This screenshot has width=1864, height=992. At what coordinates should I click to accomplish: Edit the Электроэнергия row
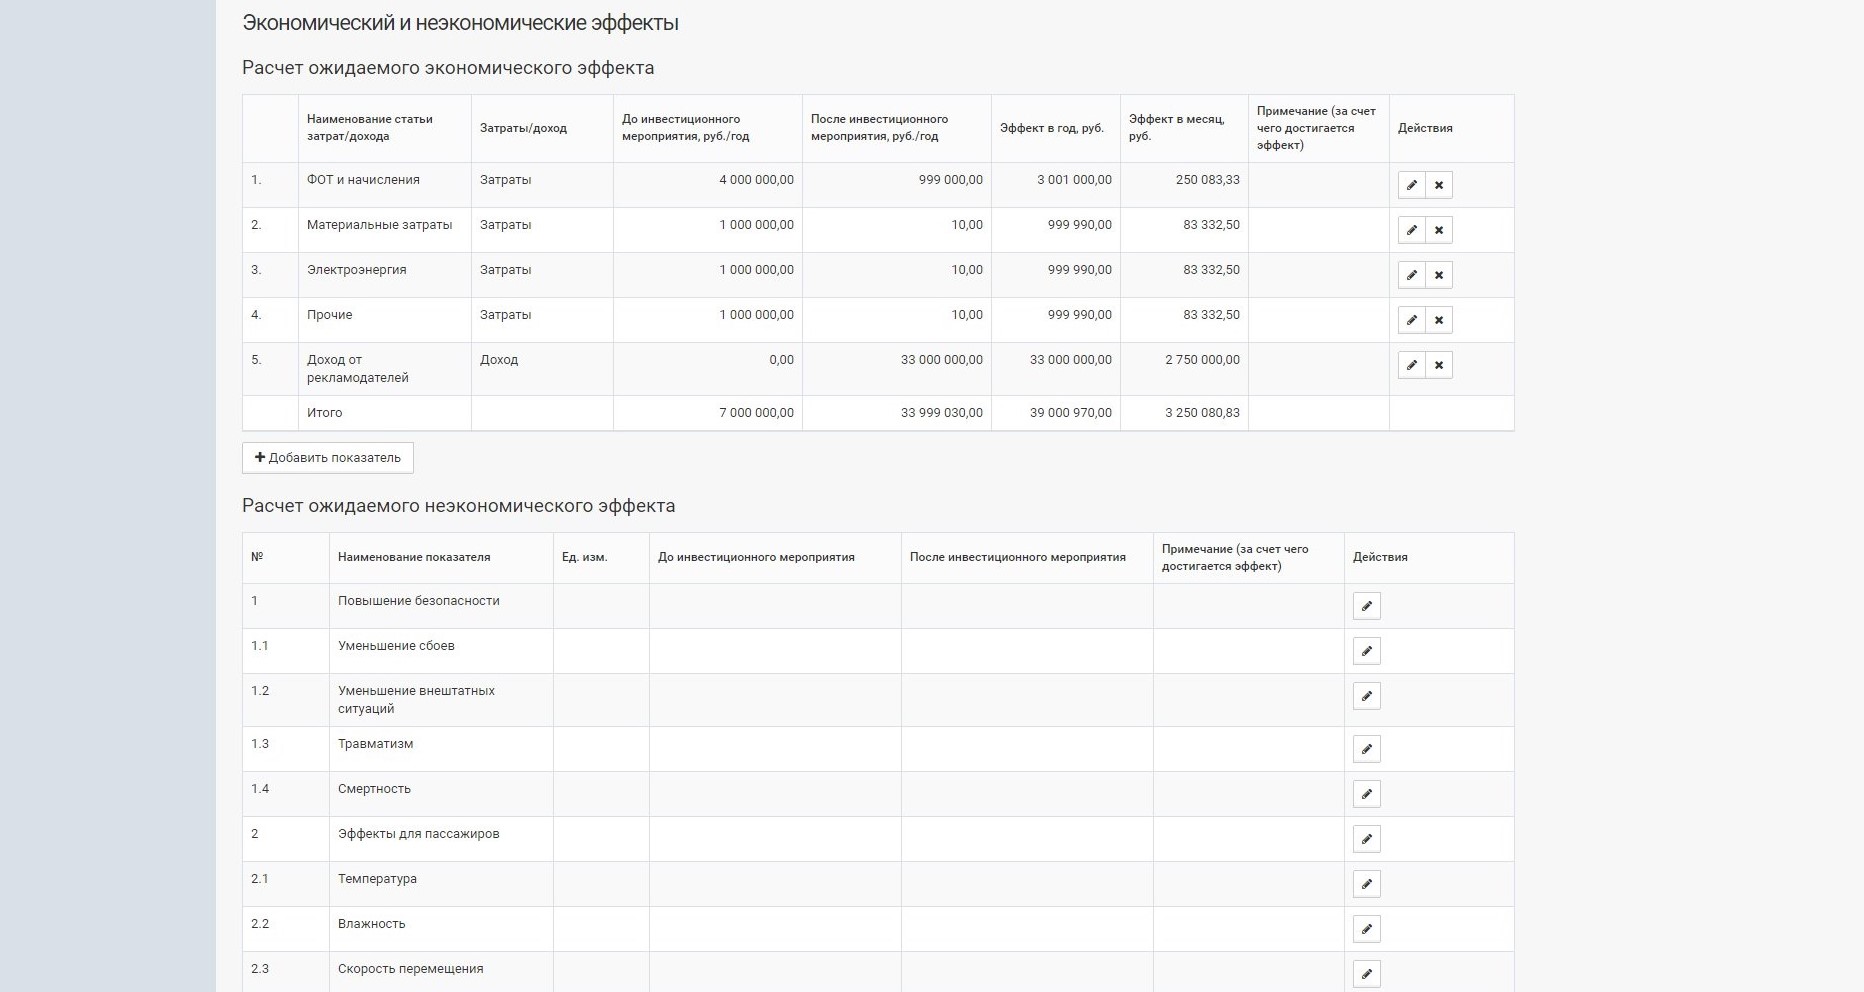coord(1411,275)
